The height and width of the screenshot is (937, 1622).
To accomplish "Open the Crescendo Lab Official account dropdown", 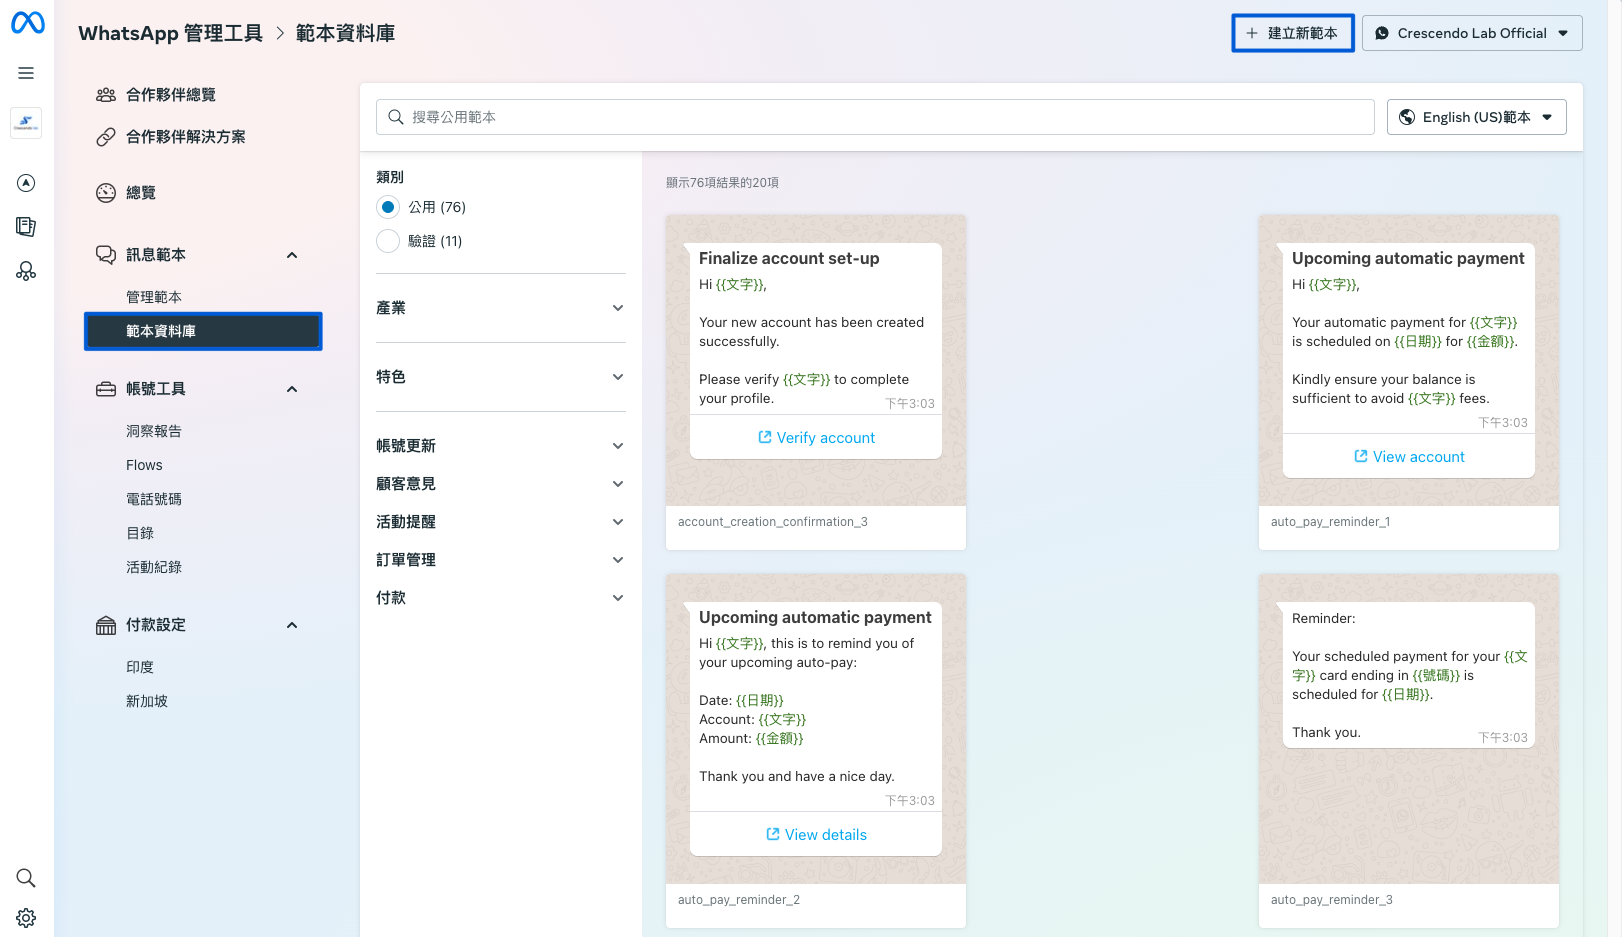I will point(1471,33).
